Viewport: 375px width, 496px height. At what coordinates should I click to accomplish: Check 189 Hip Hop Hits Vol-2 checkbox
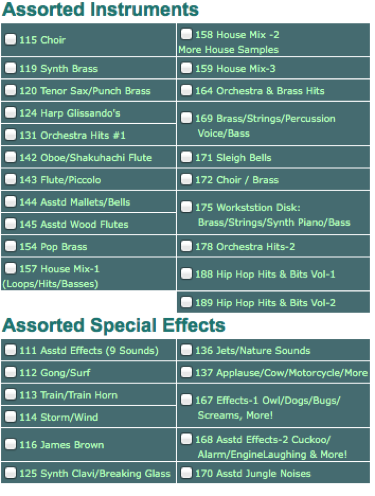pos(186,302)
